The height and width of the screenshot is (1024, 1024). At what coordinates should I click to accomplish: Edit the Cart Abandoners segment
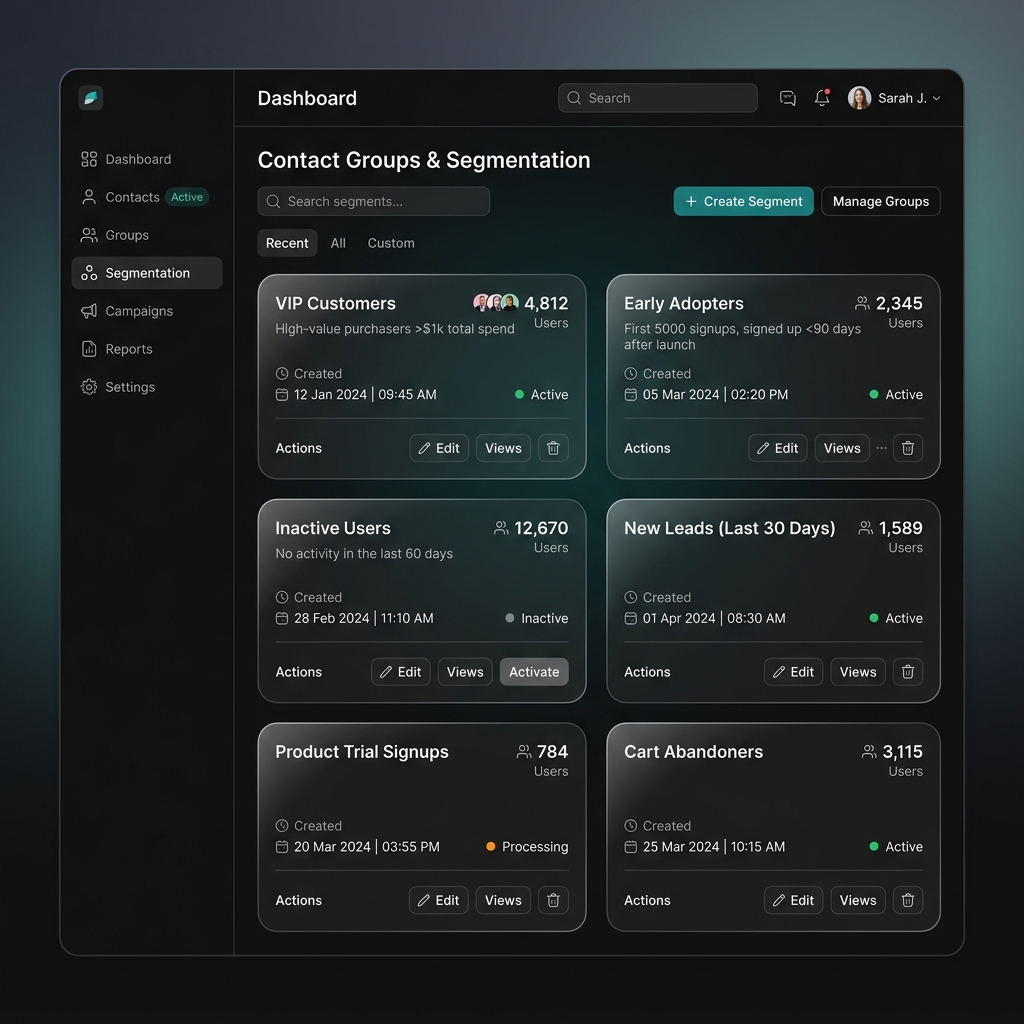pos(793,901)
